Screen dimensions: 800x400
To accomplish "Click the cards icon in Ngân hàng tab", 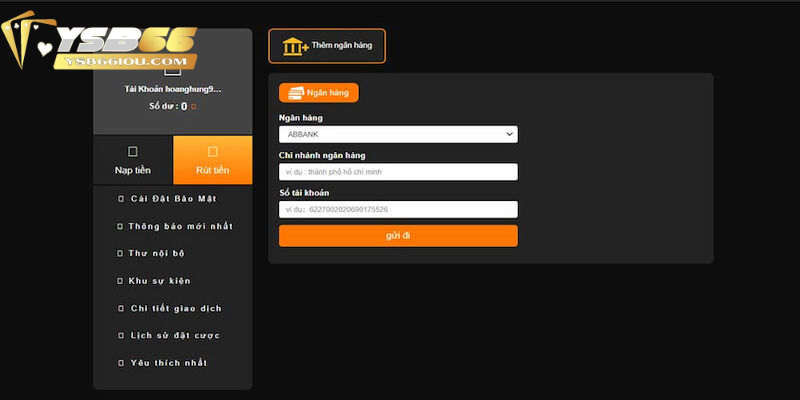I will point(296,93).
